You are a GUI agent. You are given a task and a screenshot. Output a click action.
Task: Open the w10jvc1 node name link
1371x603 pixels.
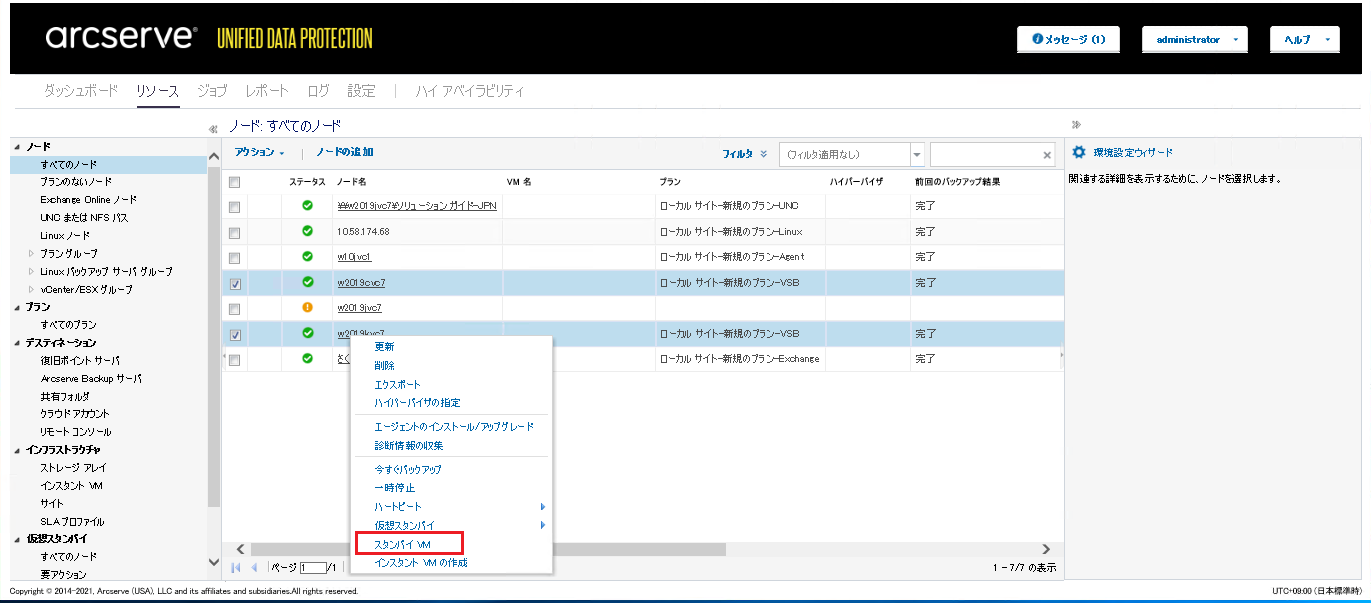pos(355,257)
